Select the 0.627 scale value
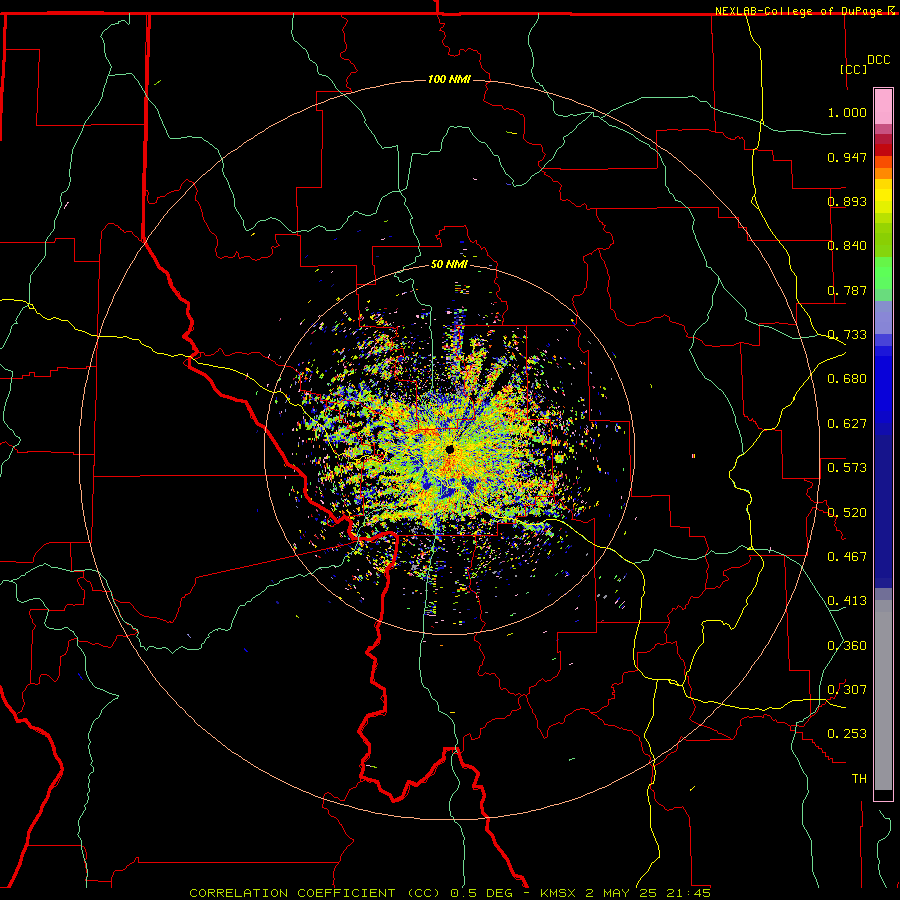900x900 pixels. point(847,424)
